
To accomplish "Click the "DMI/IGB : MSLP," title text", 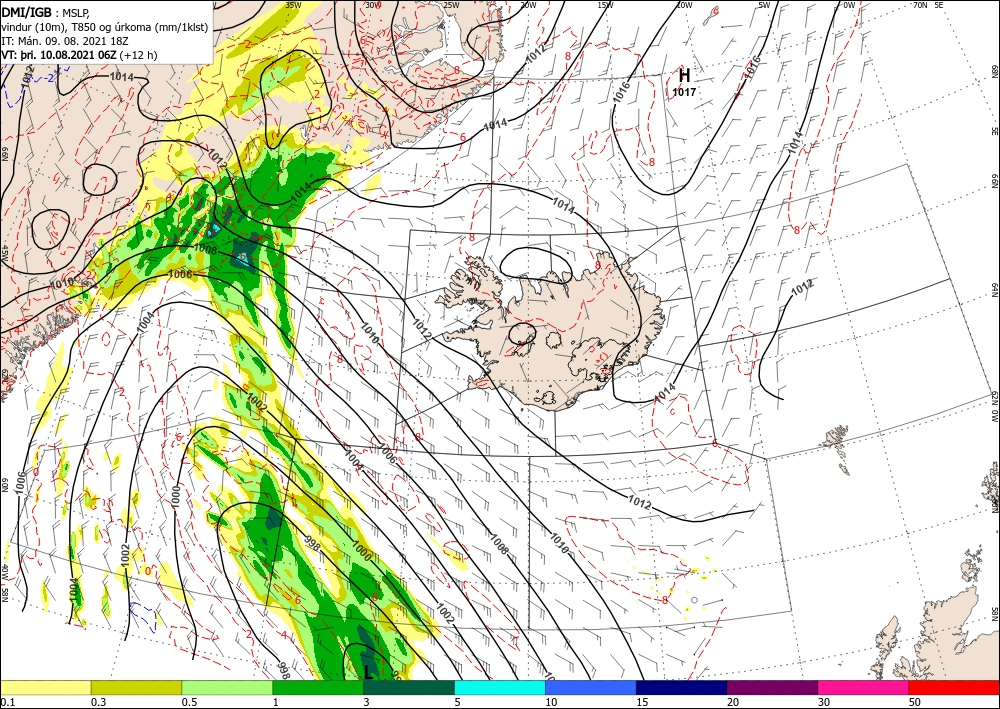I will (46, 12).
